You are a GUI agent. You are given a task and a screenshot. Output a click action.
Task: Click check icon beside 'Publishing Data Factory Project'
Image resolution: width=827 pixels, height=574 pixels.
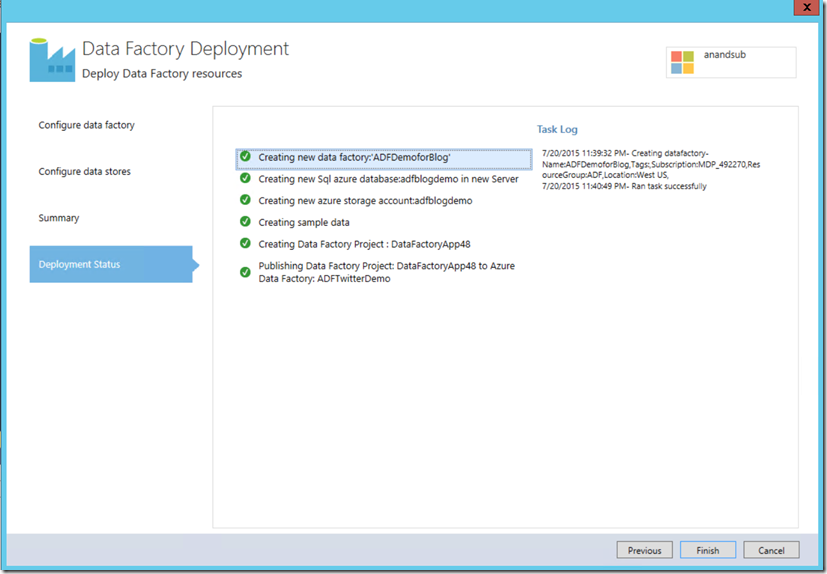click(245, 272)
